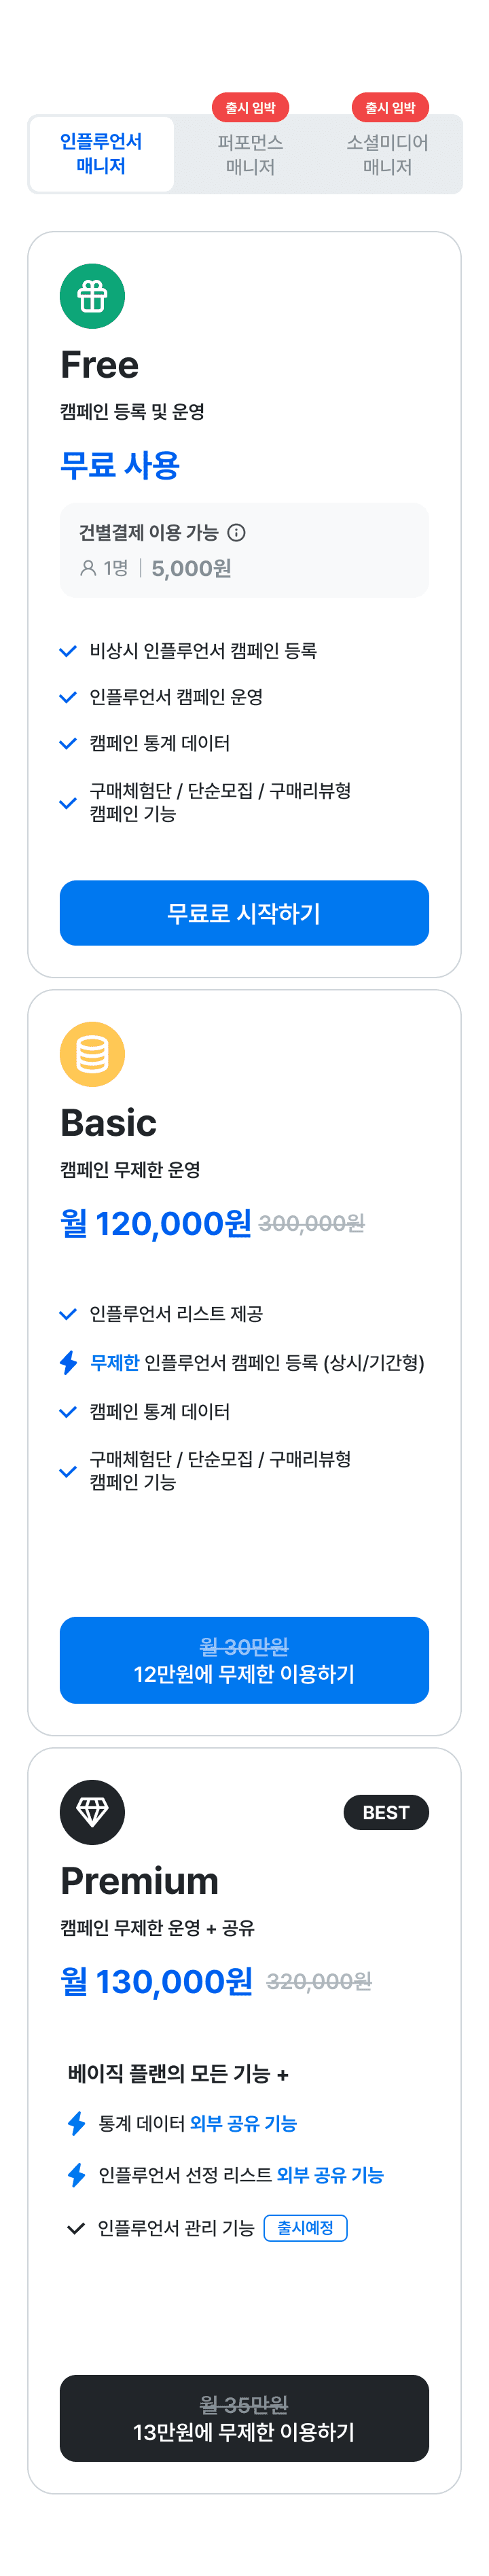Select the 인플루언서 매니저 tab
The image size is (489, 2576).
click(x=101, y=154)
